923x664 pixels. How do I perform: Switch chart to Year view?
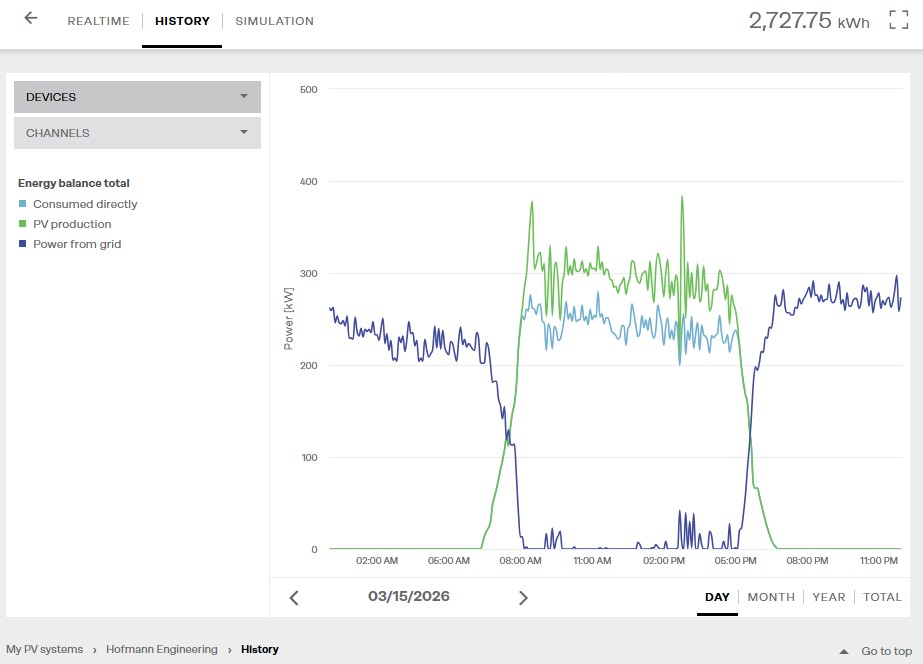[828, 597]
